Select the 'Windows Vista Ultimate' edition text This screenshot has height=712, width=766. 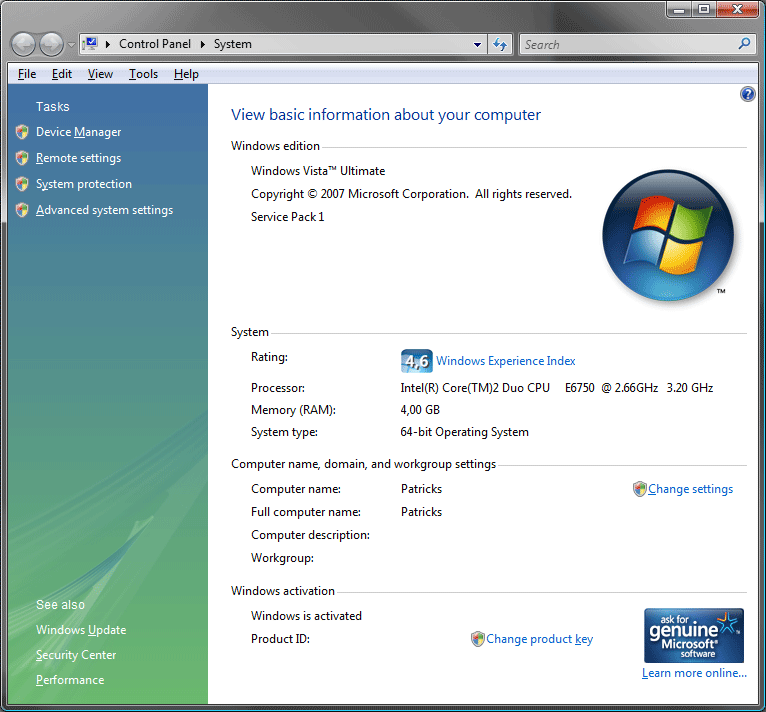(318, 171)
